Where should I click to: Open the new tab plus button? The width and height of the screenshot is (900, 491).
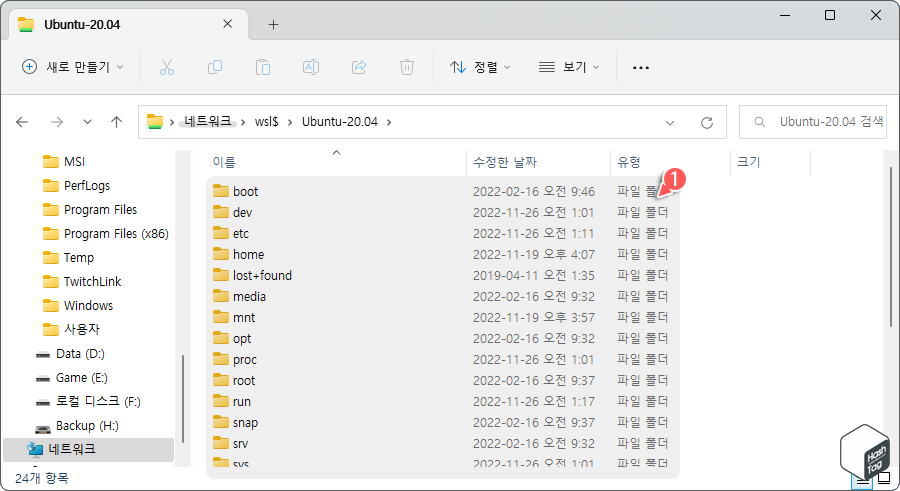pyautogui.click(x=274, y=24)
